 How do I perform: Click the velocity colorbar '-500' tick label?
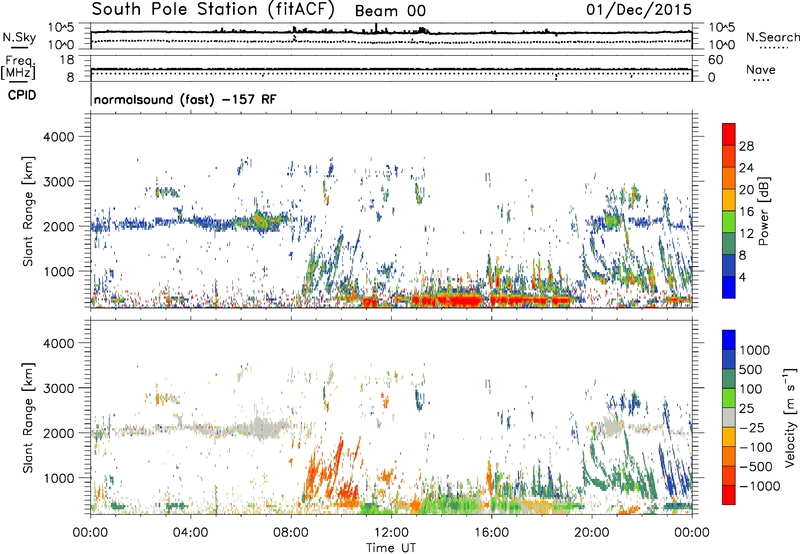pos(755,466)
